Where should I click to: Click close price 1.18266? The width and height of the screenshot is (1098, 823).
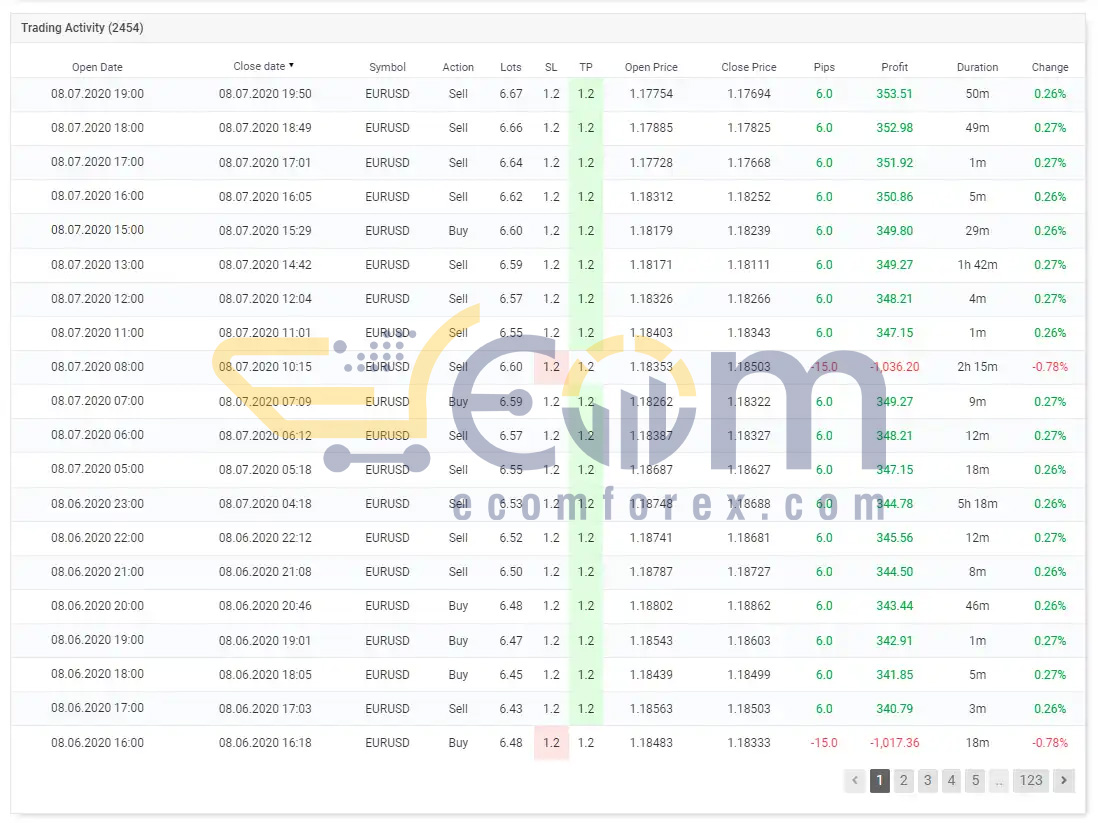749,299
